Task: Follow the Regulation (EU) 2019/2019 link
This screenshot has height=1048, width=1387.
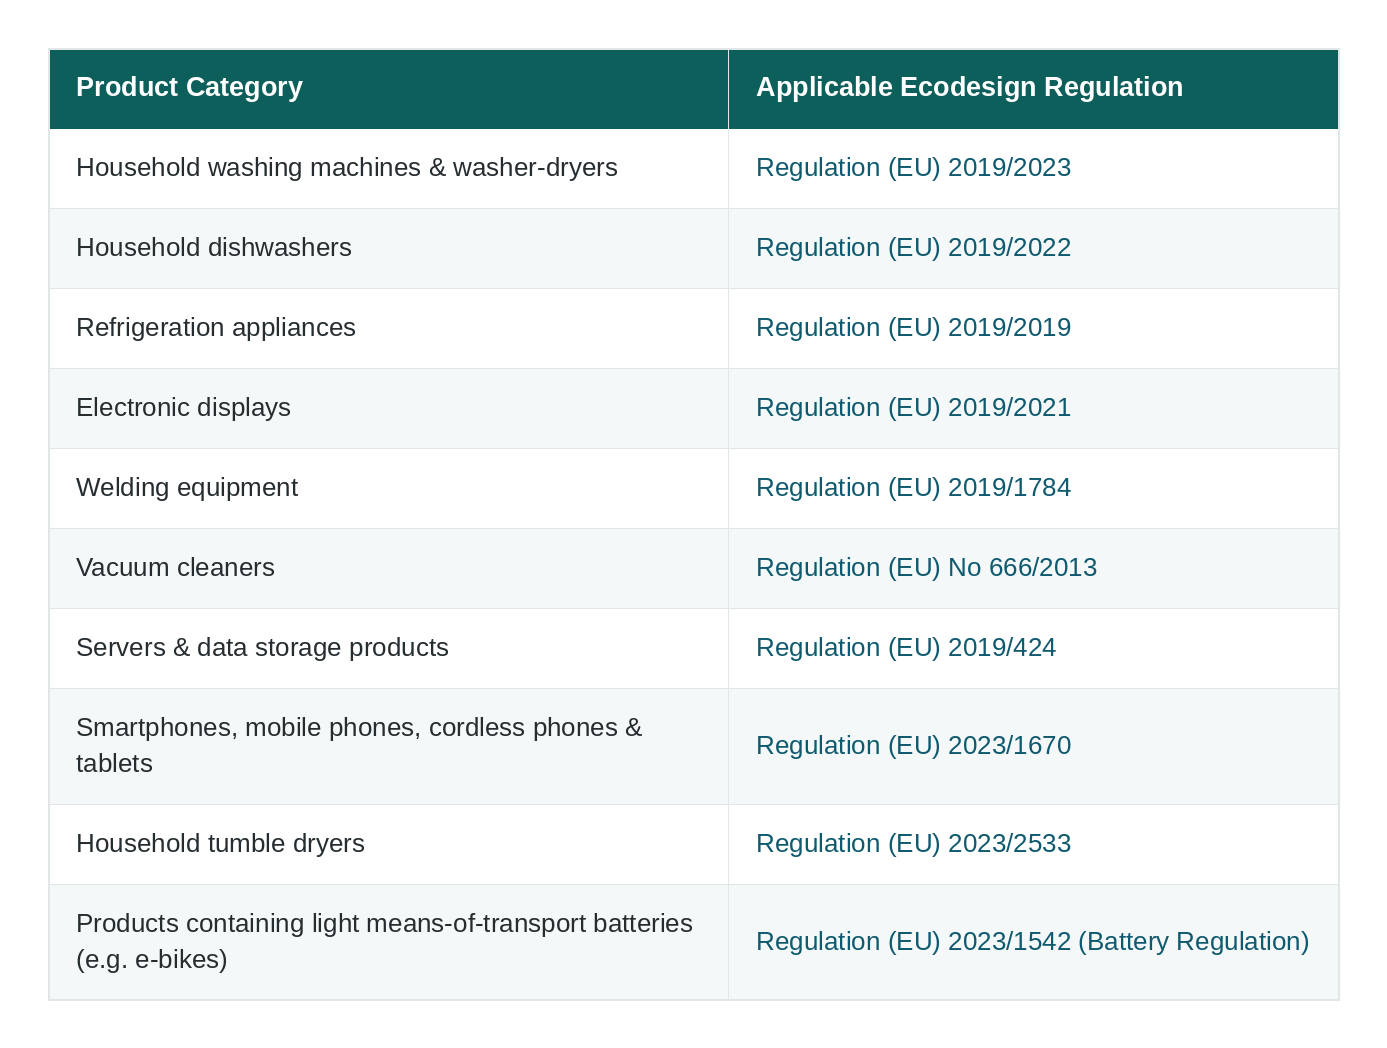Action: [913, 327]
